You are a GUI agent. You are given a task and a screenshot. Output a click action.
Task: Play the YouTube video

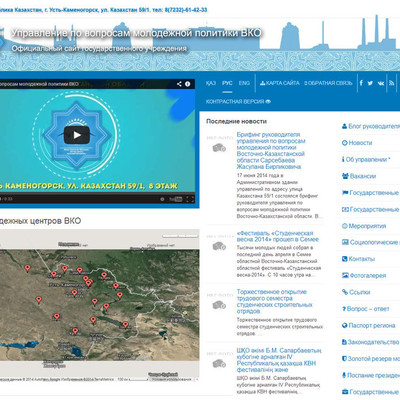point(77,135)
